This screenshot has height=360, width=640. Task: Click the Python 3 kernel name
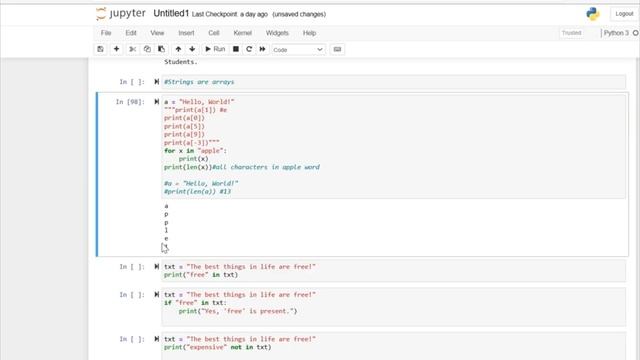point(616,33)
